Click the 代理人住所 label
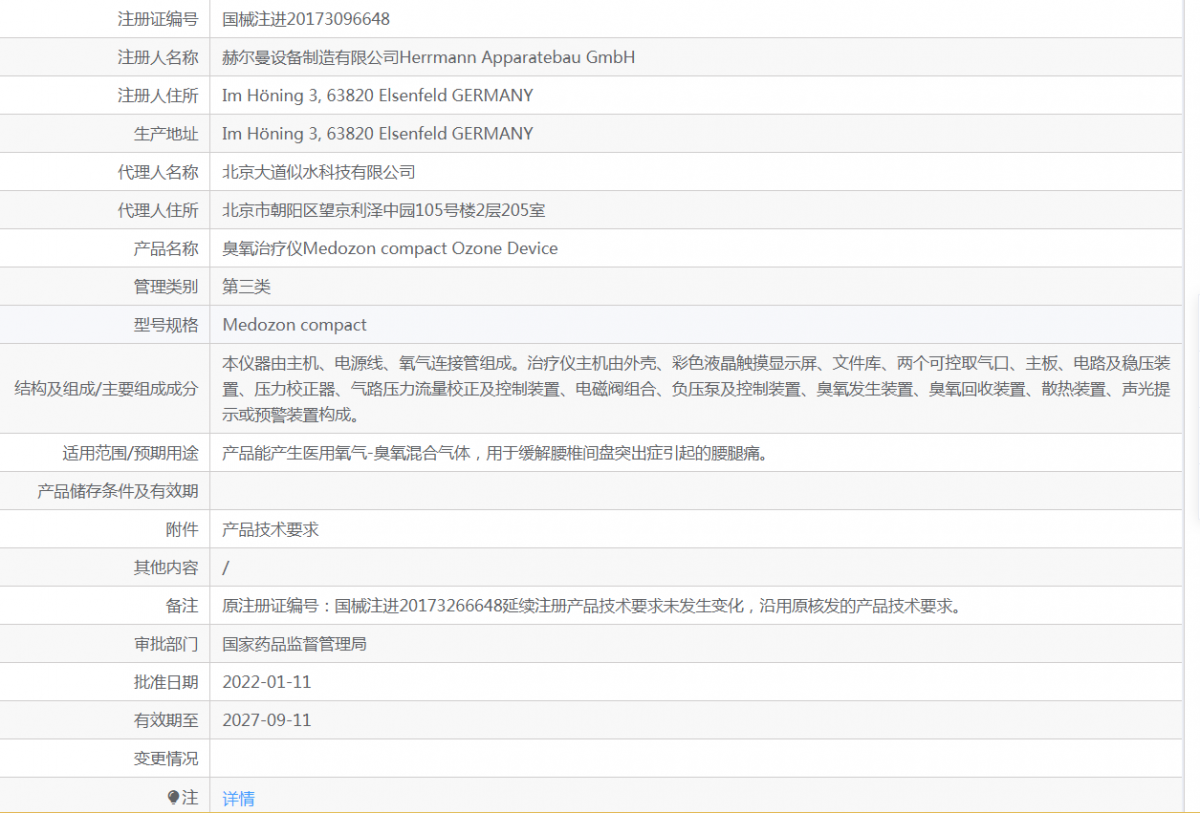Image resolution: width=1200 pixels, height=813 pixels. pos(158,210)
